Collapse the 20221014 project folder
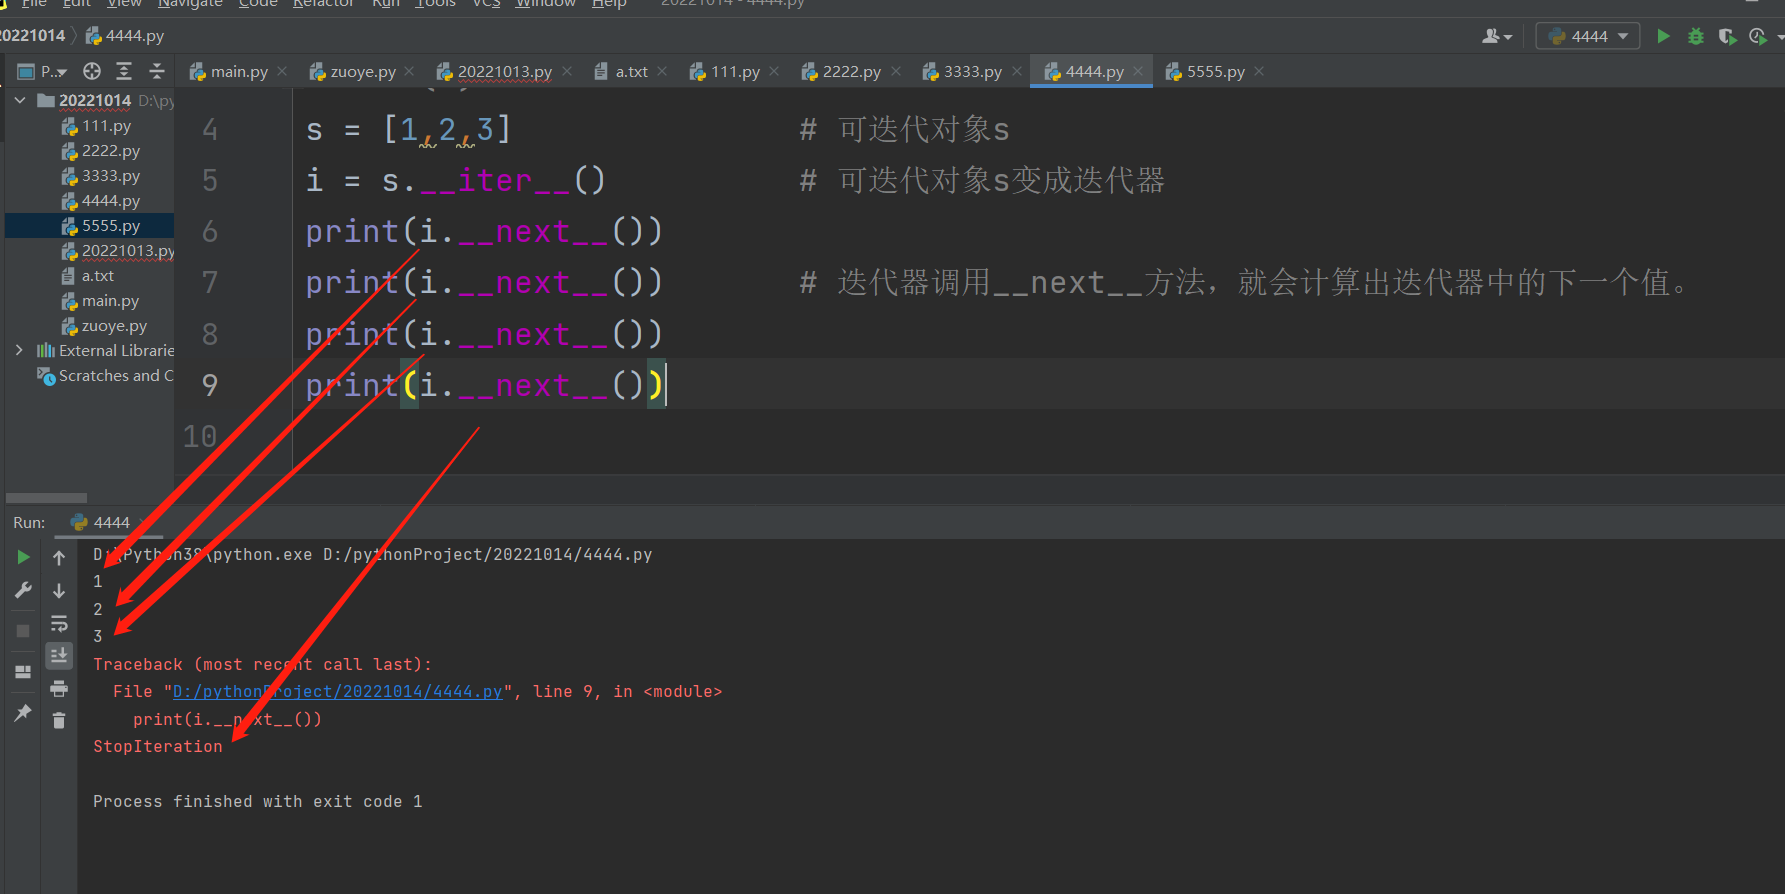This screenshot has height=894, width=1785. [x=20, y=100]
